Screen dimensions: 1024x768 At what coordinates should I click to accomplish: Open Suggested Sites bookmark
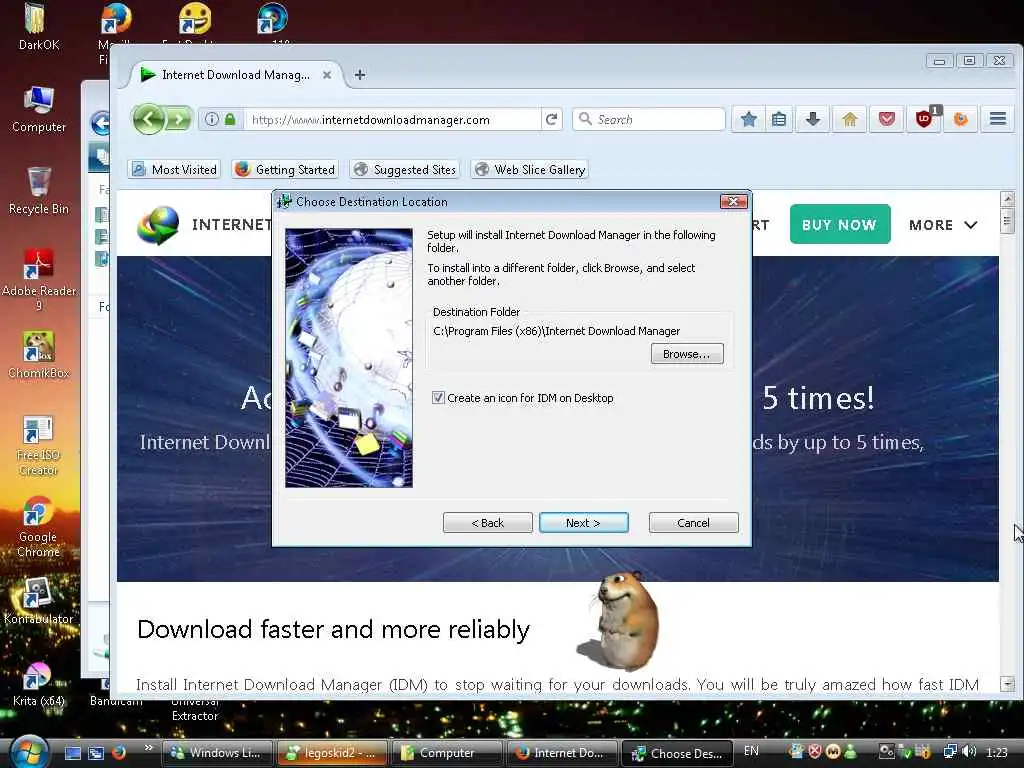tap(404, 170)
